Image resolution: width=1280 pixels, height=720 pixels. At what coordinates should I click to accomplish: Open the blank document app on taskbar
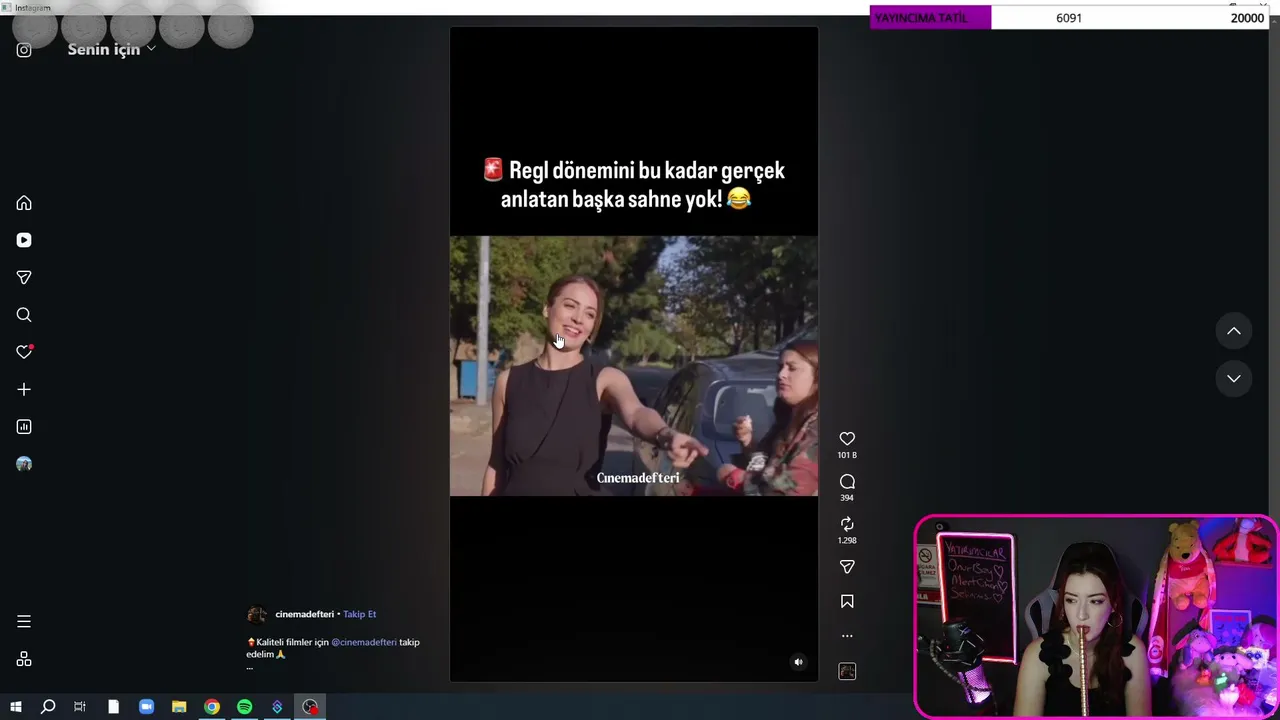click(113, 707)
